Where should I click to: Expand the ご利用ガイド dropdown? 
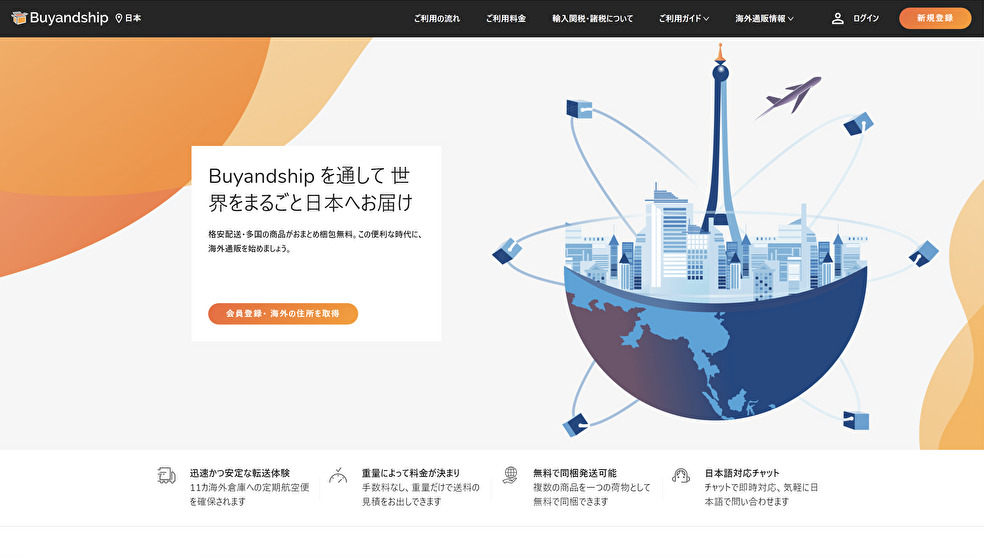point(684,18)
